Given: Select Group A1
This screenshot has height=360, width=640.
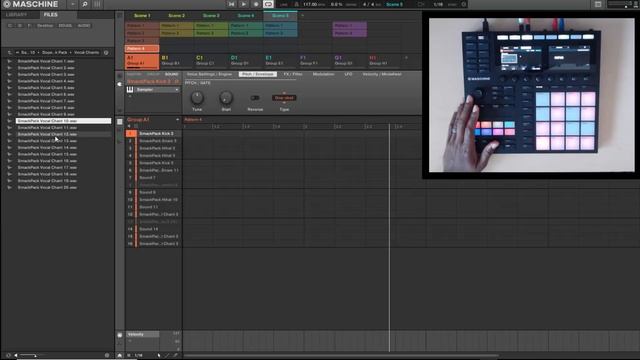Looking at the screenshot, I should [142, 61].
